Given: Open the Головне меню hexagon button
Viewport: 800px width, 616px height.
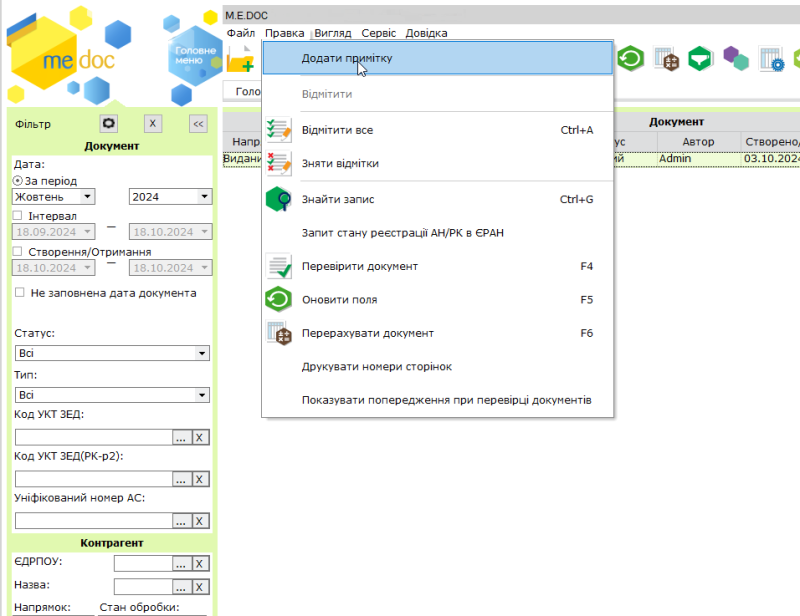Looking at the screenshot, I should click(195, 56).
